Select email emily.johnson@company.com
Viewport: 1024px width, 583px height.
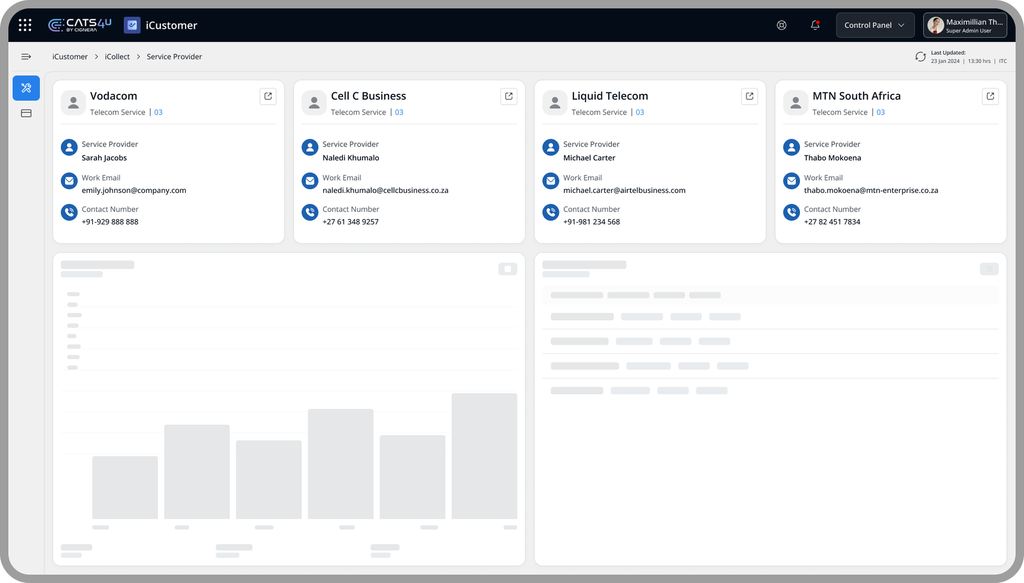134,191
